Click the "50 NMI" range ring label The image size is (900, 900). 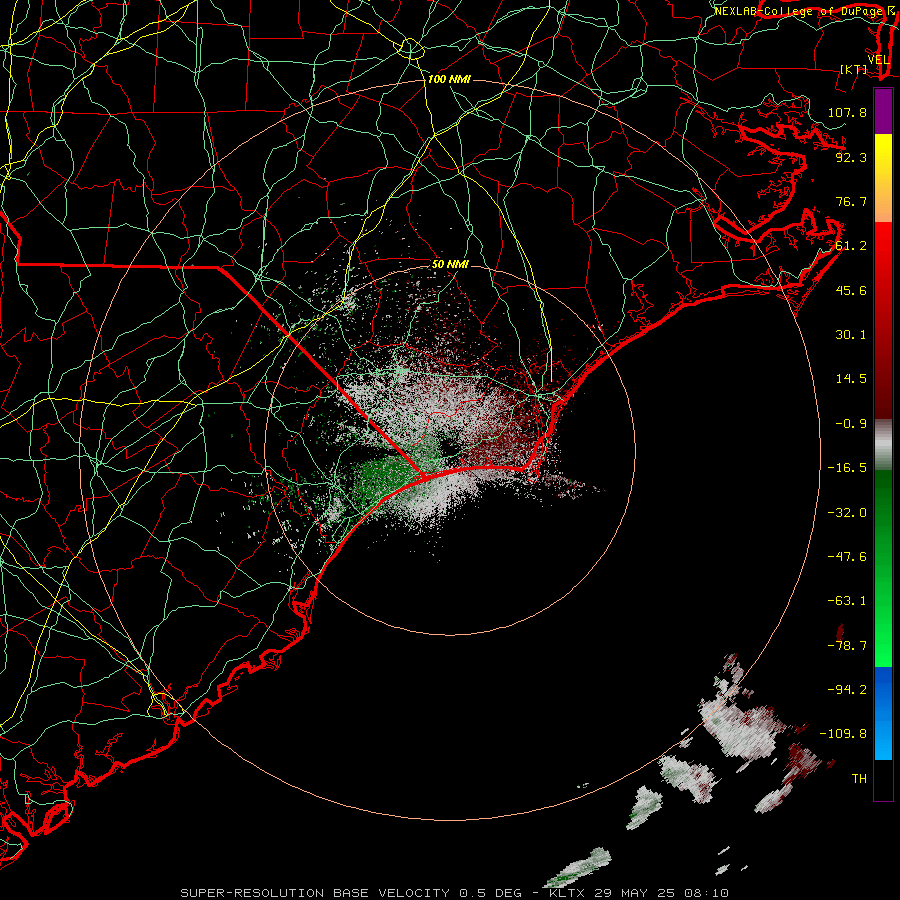click(x=450, y=265)
